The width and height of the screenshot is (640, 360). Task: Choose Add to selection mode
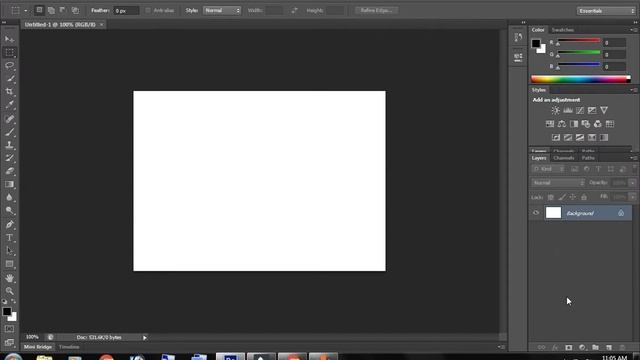click(51, 10)
